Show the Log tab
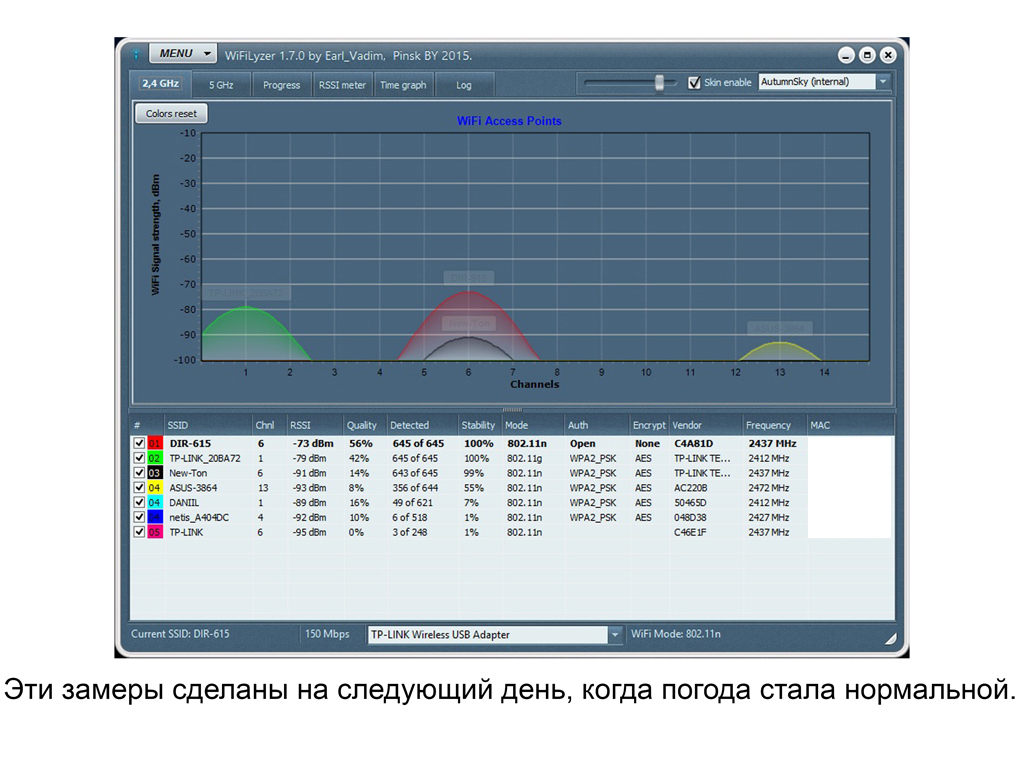The width and height of the screenshot is (1024, 768). [x=463, y=85]
